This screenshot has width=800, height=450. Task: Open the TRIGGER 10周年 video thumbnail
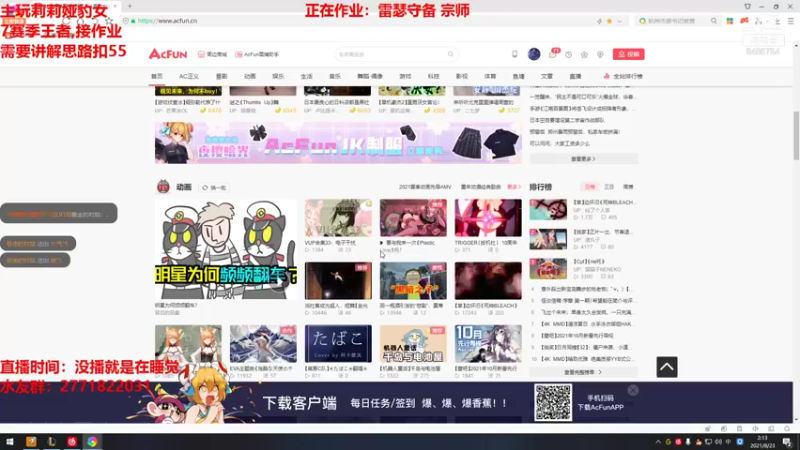pos(488,218)
